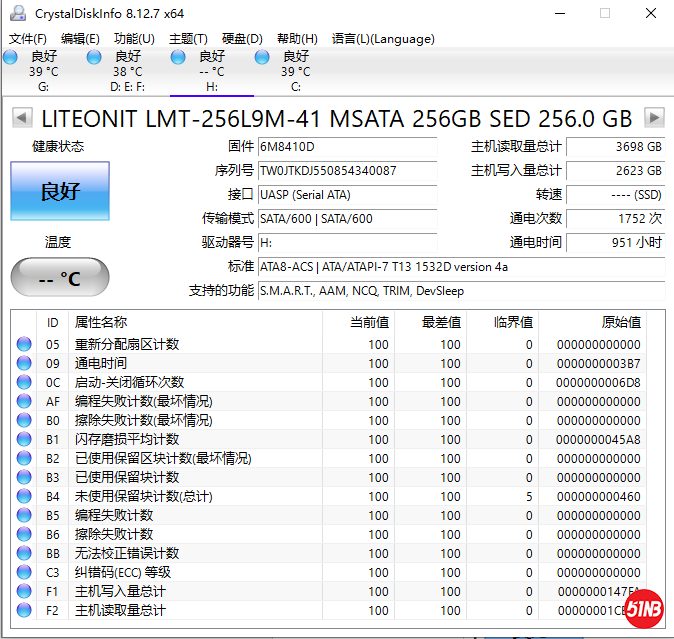Click the status orb for attribute B4
The width and height of the screenshot is (674, 639).
click(24, 497)
